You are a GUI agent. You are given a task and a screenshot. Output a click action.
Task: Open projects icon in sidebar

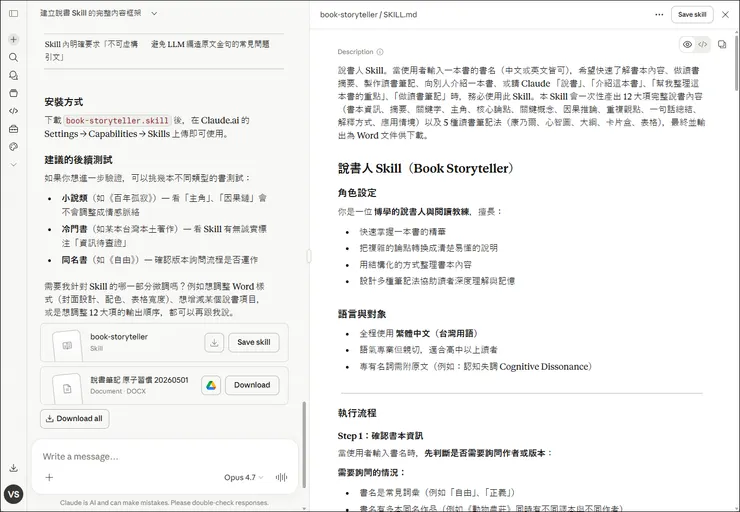pyautogui.click(x=14, y=93)
